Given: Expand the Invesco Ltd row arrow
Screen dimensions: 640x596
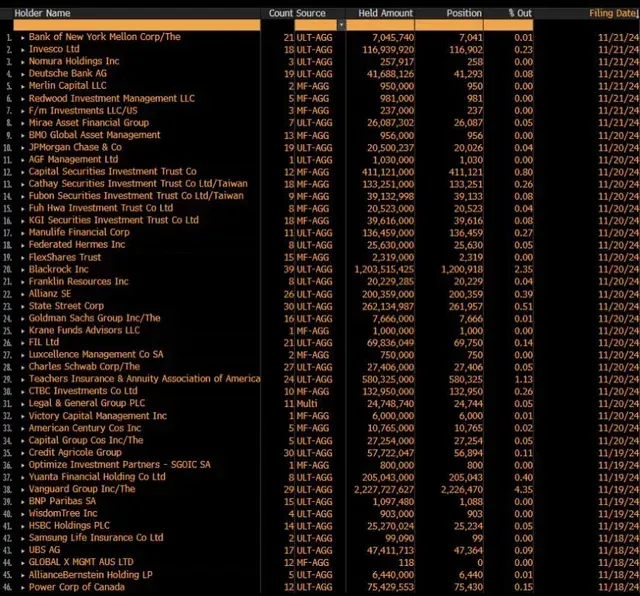Looking at the screenshot, I should click(x=23, y=50).
